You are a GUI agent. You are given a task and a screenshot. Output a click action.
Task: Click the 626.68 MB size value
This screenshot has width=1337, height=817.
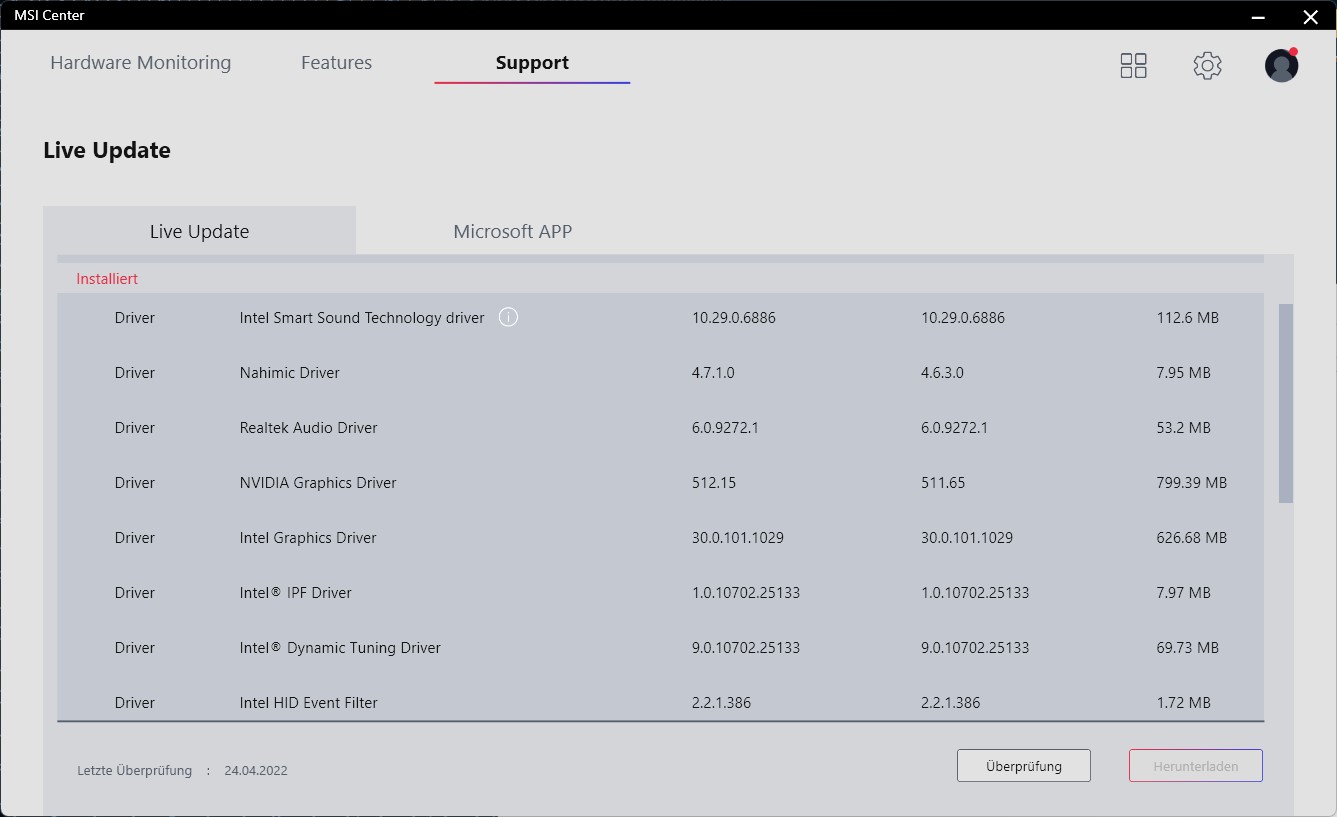(1192, 538)
